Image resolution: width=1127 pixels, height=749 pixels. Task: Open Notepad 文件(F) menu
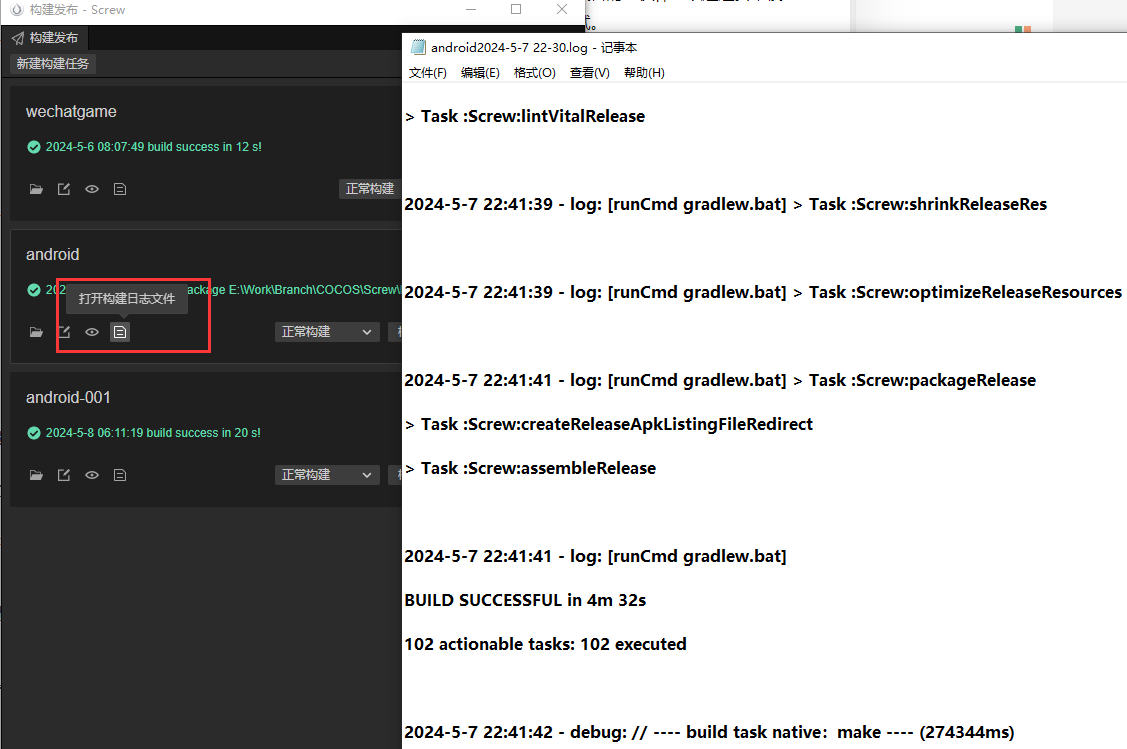point(428,73)
